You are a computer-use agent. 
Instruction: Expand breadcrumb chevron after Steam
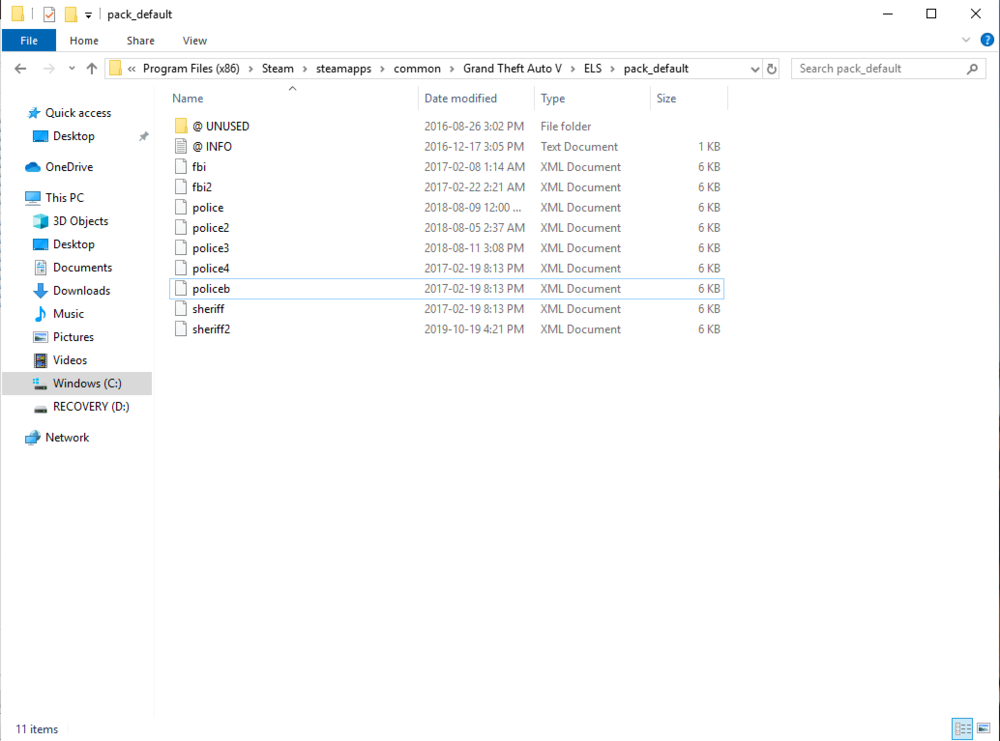[x=305, y=69]
